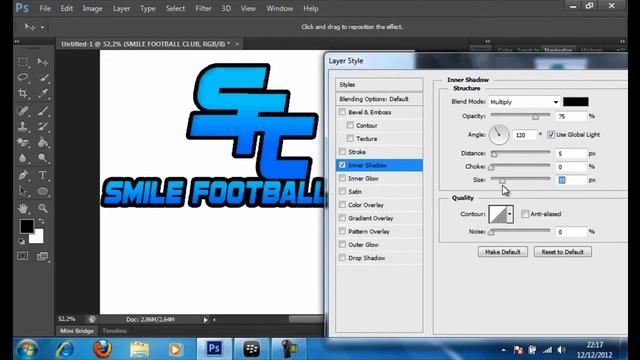This screenshot has height=360, width=640.
Task: Open the Layer menu
Action: [x=121, y=8]
